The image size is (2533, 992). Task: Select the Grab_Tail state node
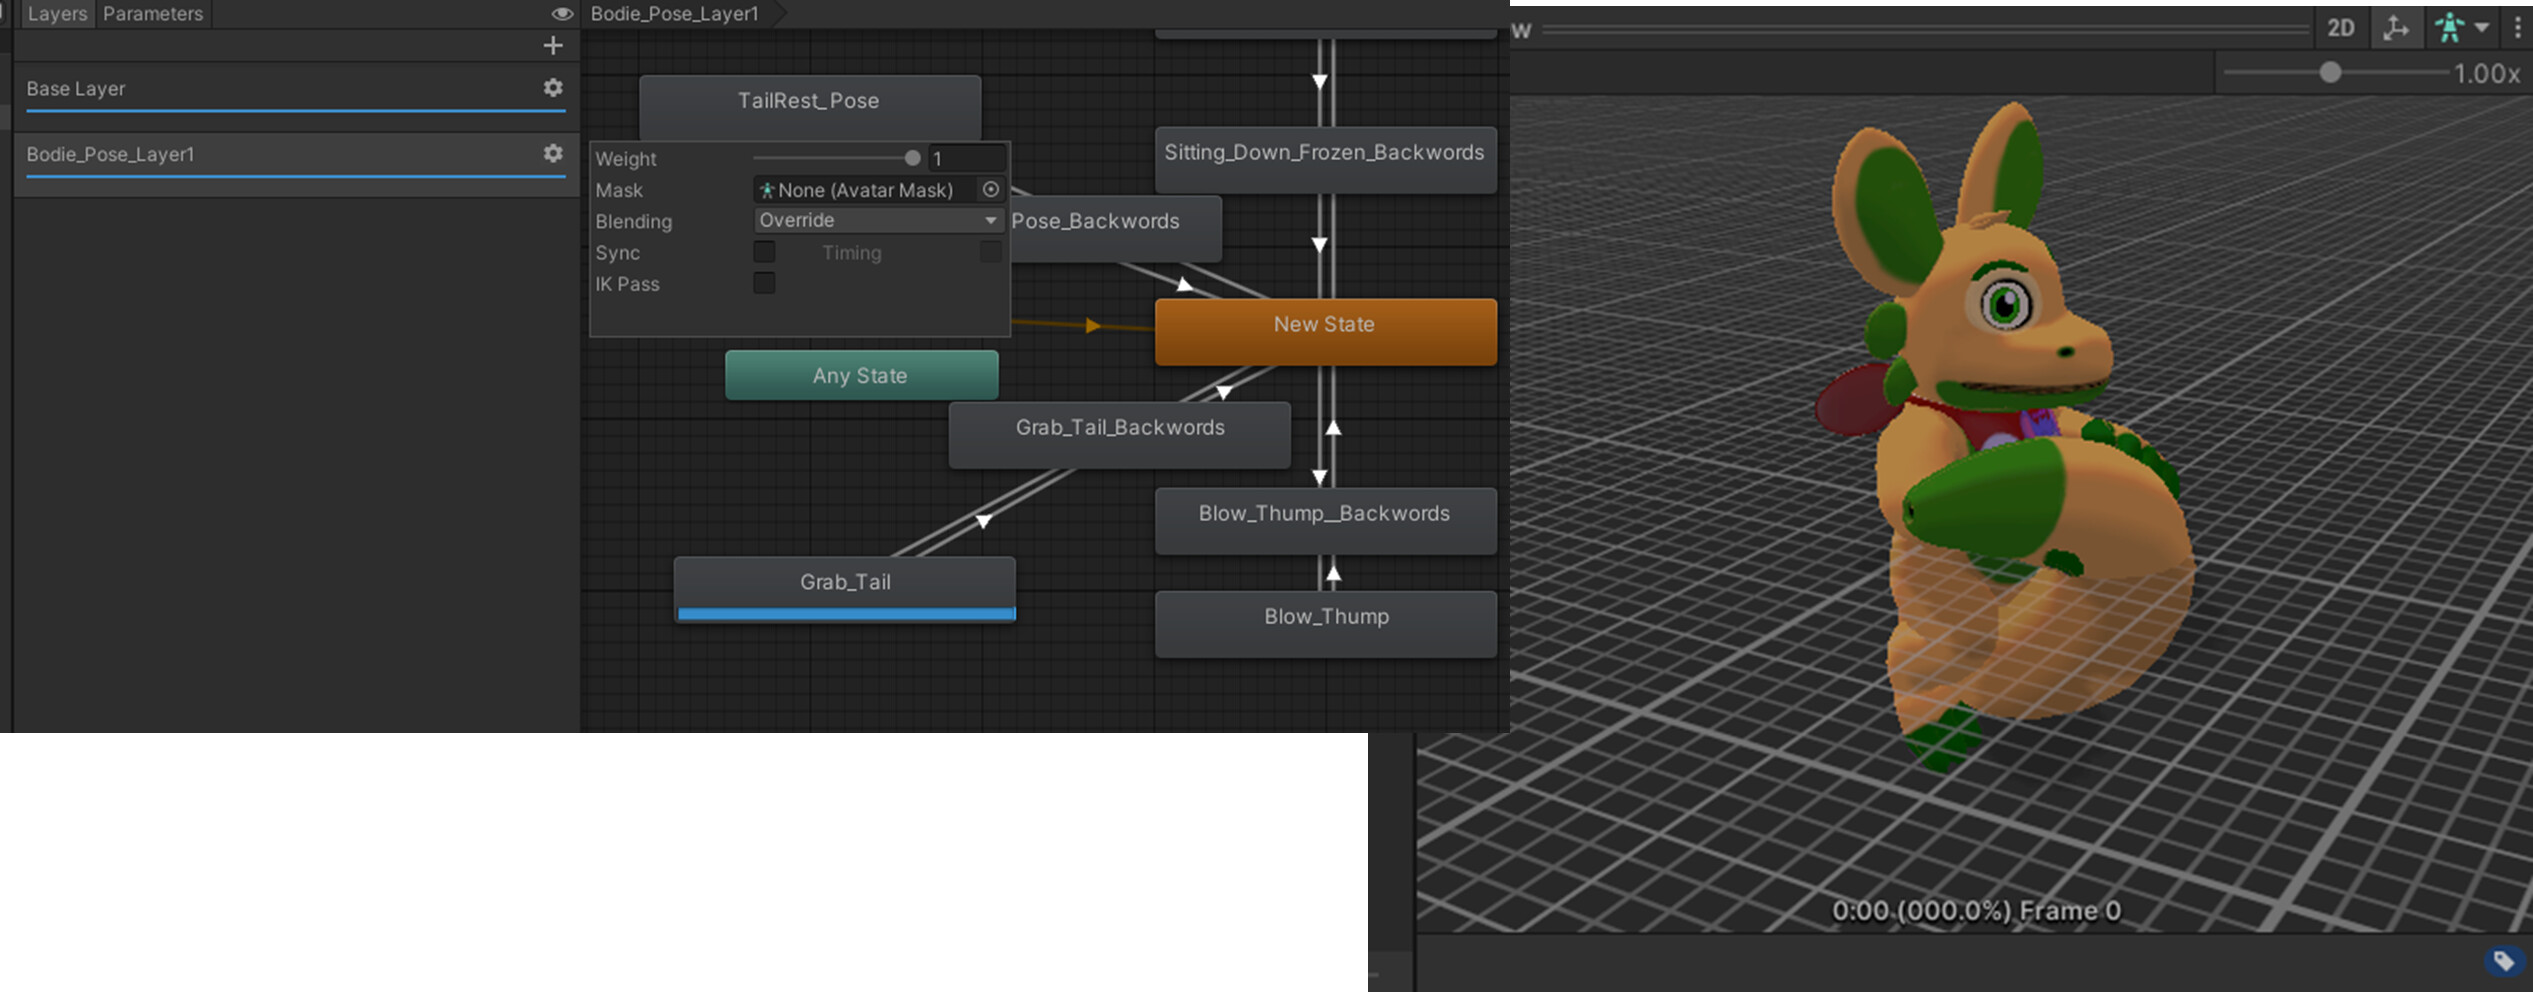(845, 589)
